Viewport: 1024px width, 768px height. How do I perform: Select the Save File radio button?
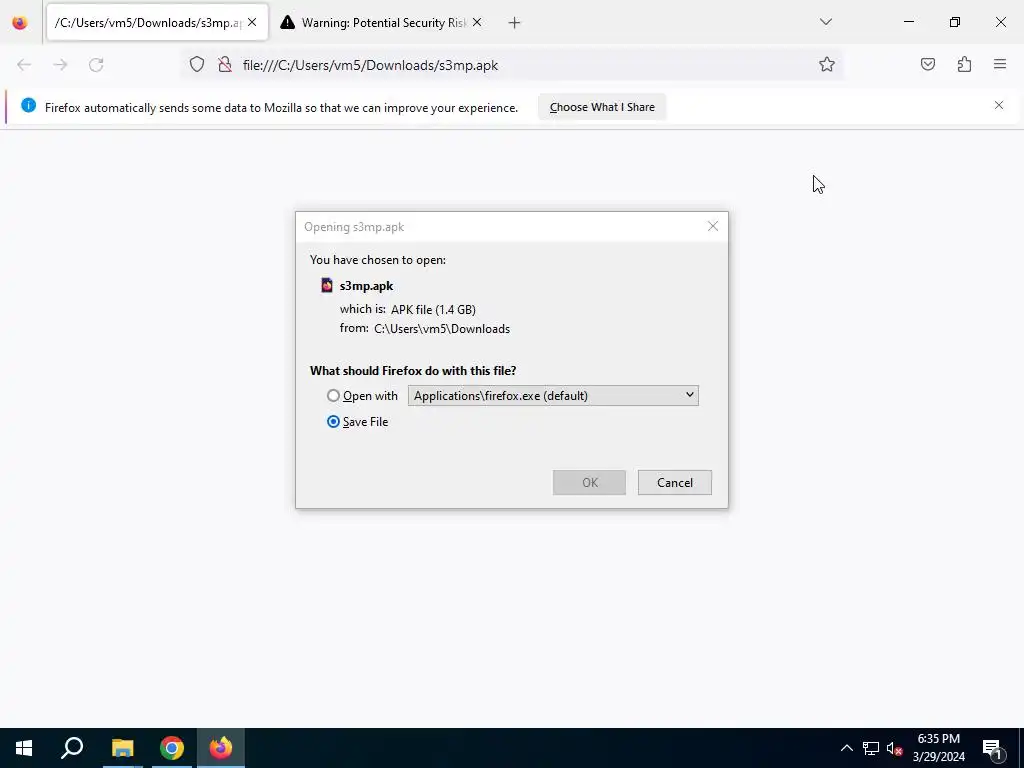(333, 422)
